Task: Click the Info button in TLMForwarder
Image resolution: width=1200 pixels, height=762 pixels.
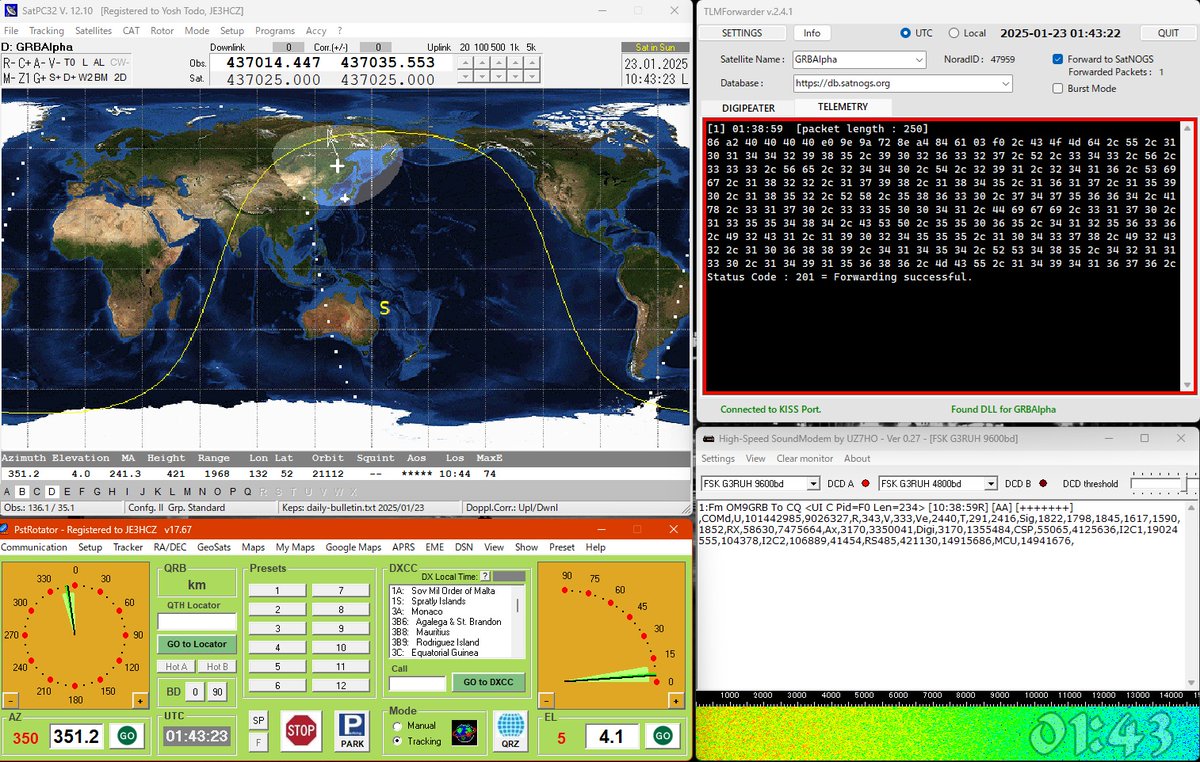Action: click(x=812, y=33)
